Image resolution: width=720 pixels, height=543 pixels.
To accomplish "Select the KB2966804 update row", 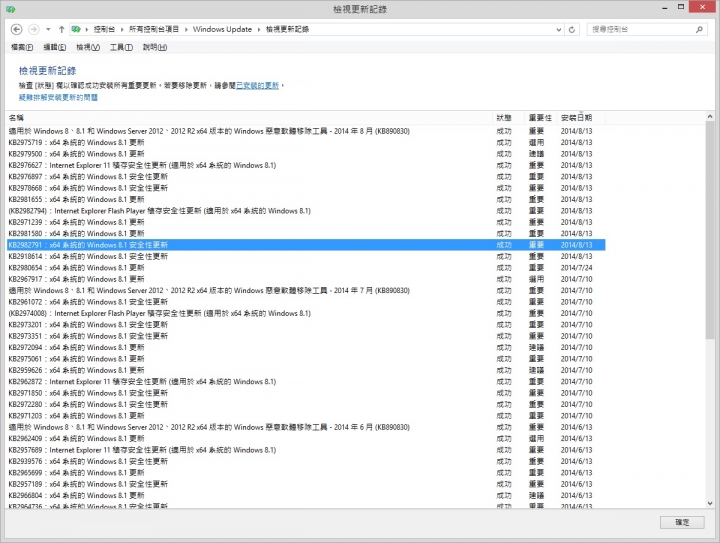I will 306,495.
